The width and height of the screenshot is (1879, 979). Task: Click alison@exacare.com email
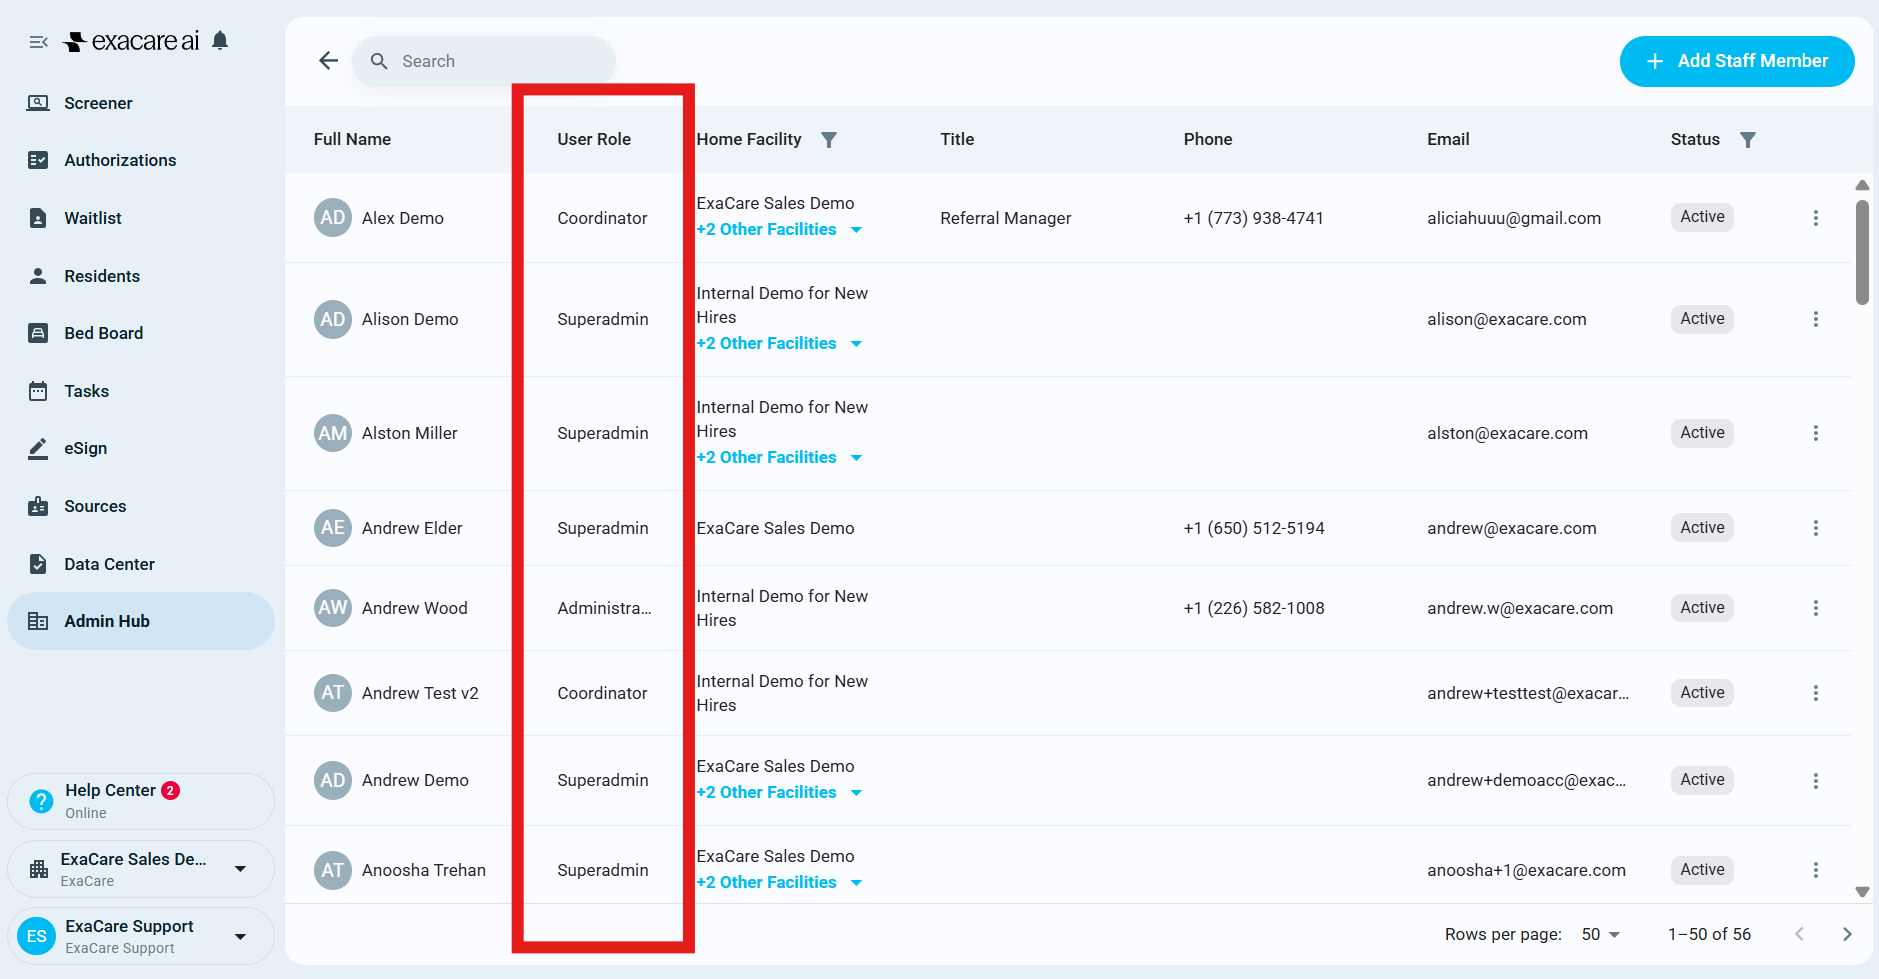(1507, 319)
